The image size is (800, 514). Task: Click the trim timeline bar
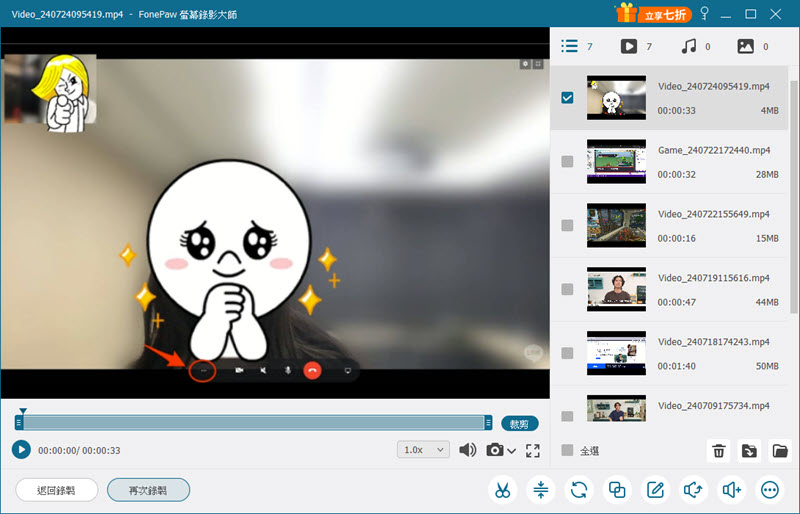pyautogui.click(x=254, y=422)
